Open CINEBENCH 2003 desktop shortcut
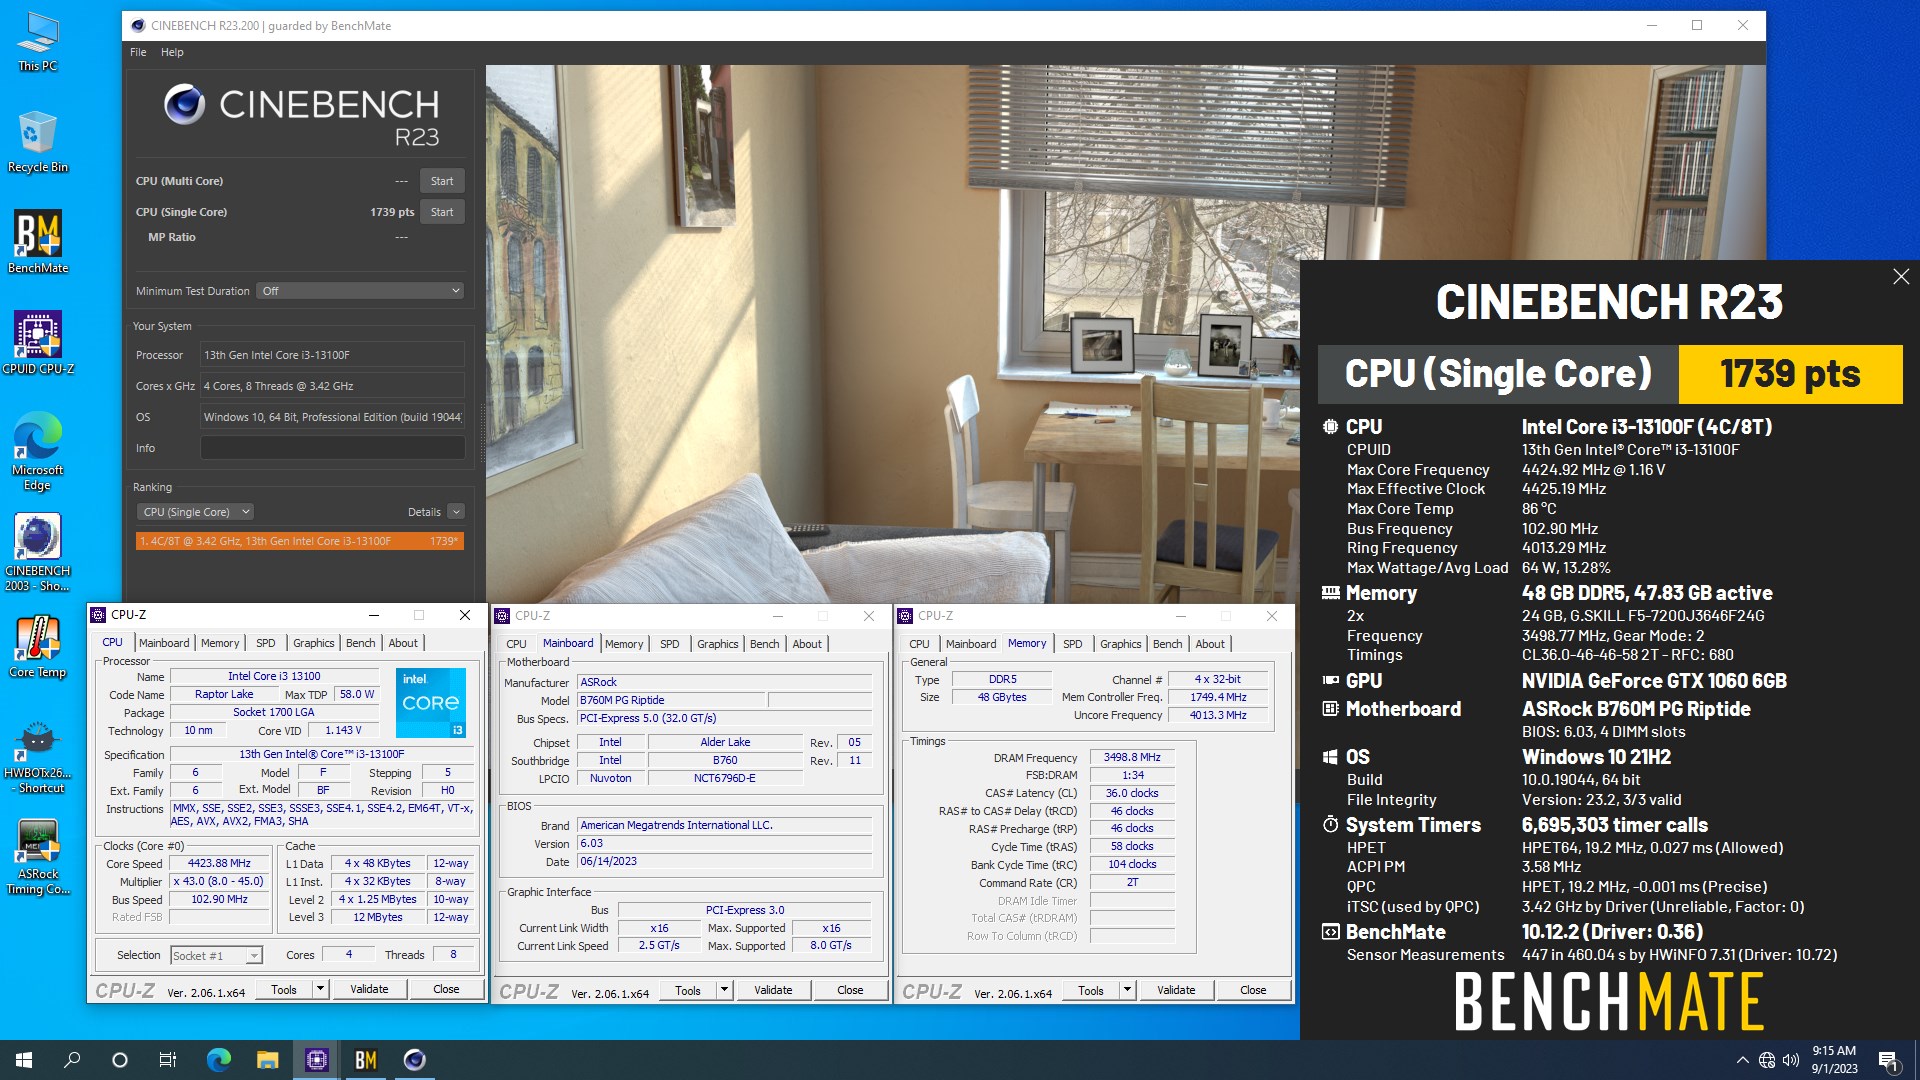Image resolution: width=1920 pixels, height=1080 pixels. 38,552
